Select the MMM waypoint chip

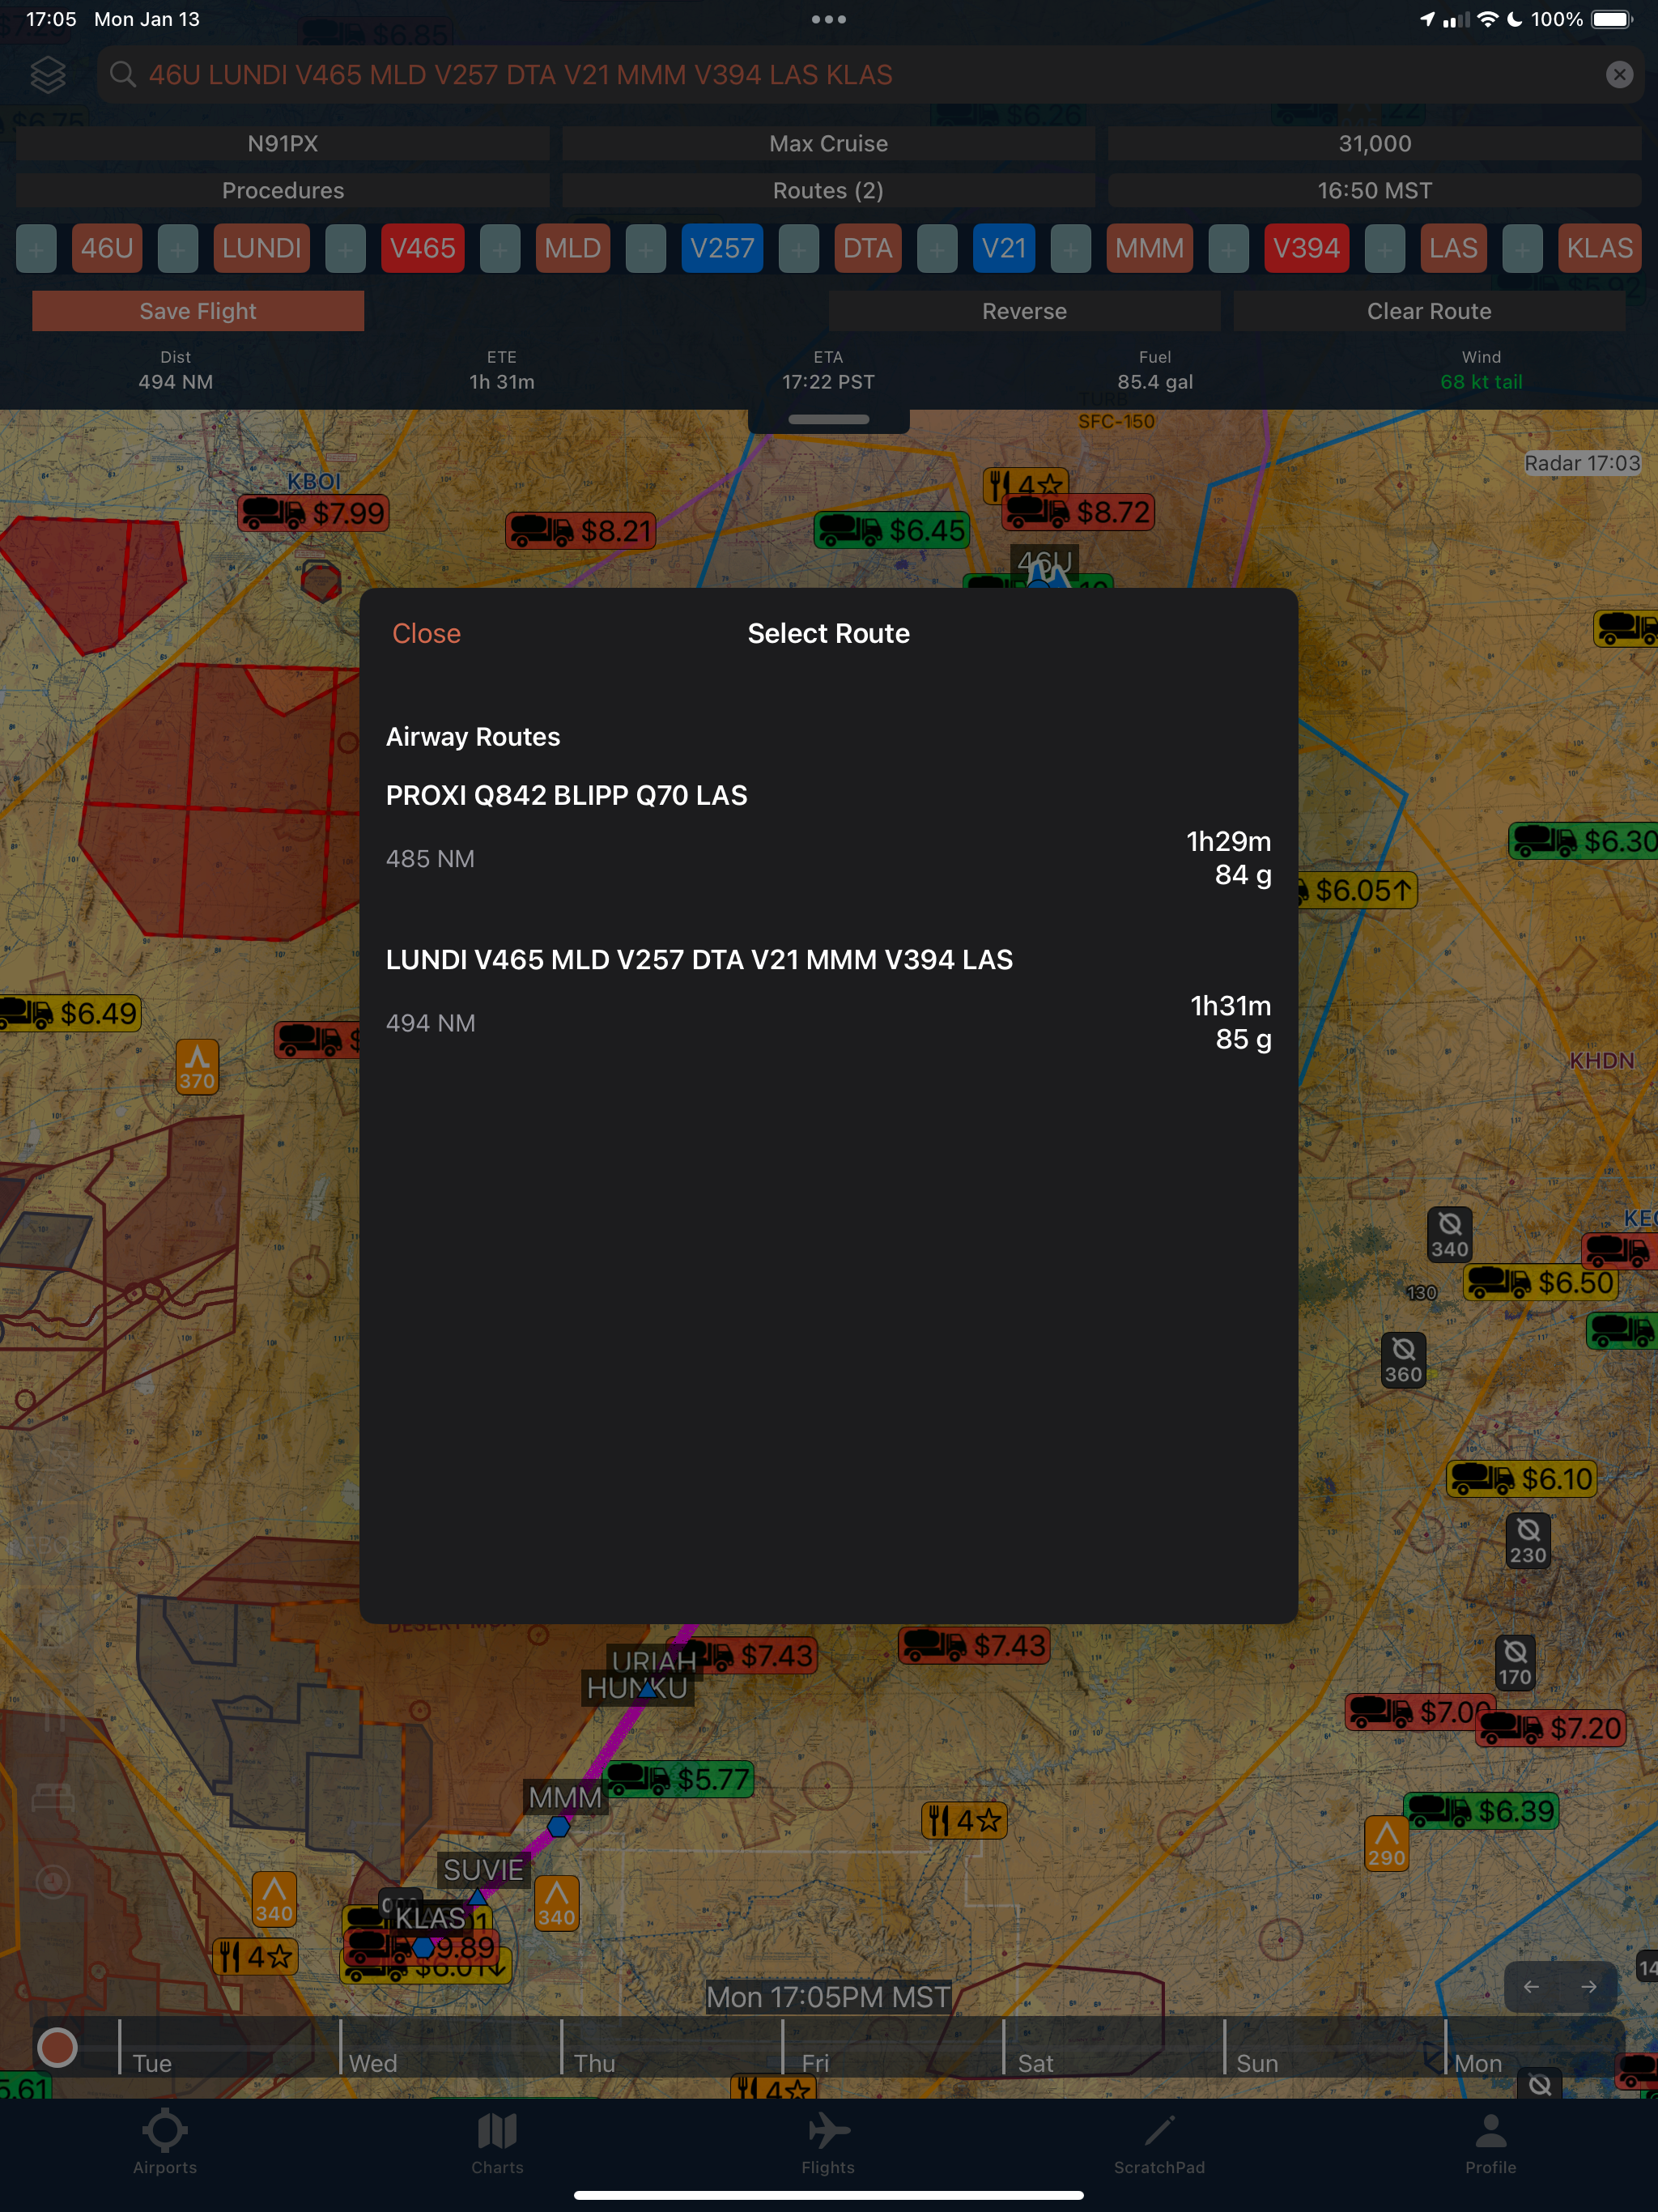(1149, 248)
